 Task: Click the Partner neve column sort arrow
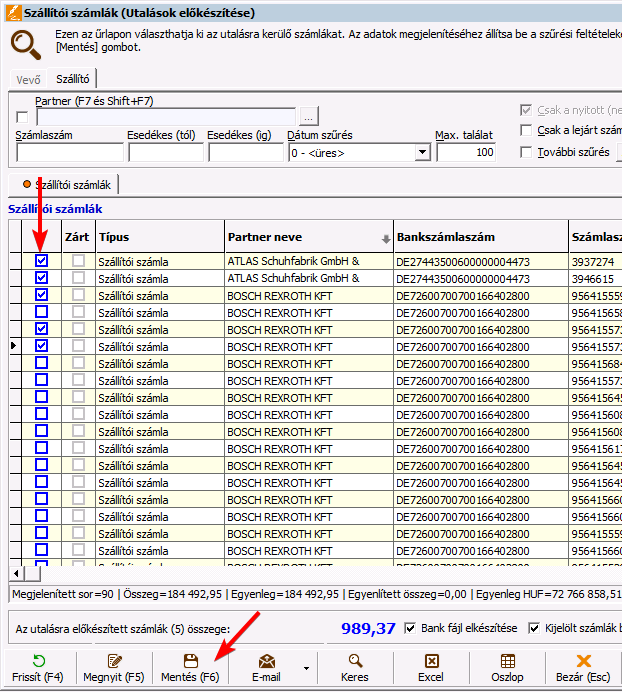(386, 239)
